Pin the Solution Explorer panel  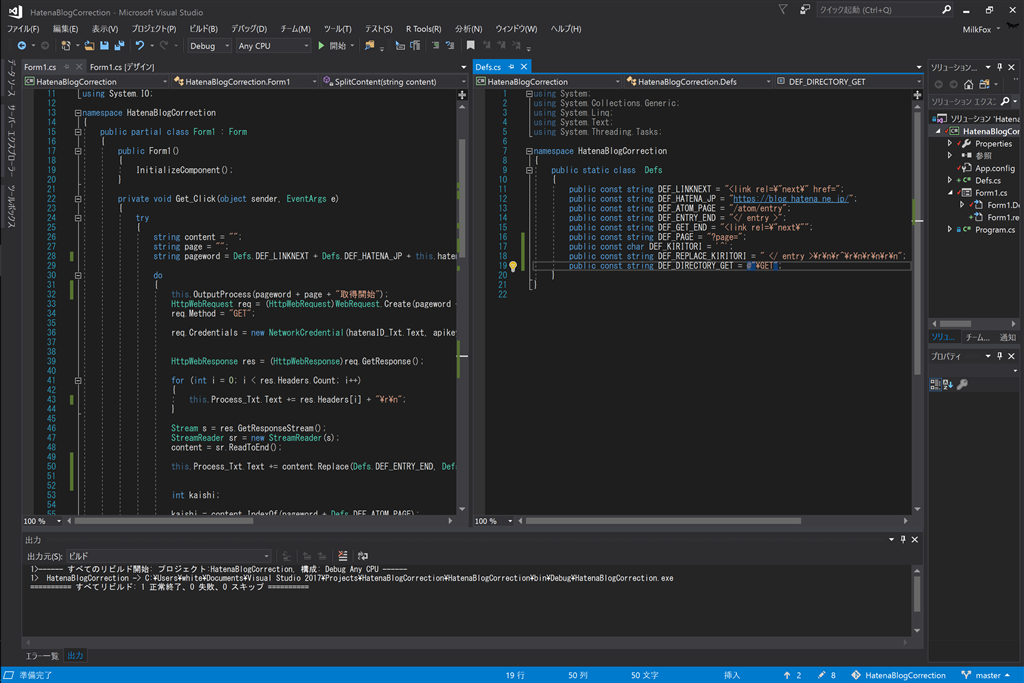[x=999, y=67]
